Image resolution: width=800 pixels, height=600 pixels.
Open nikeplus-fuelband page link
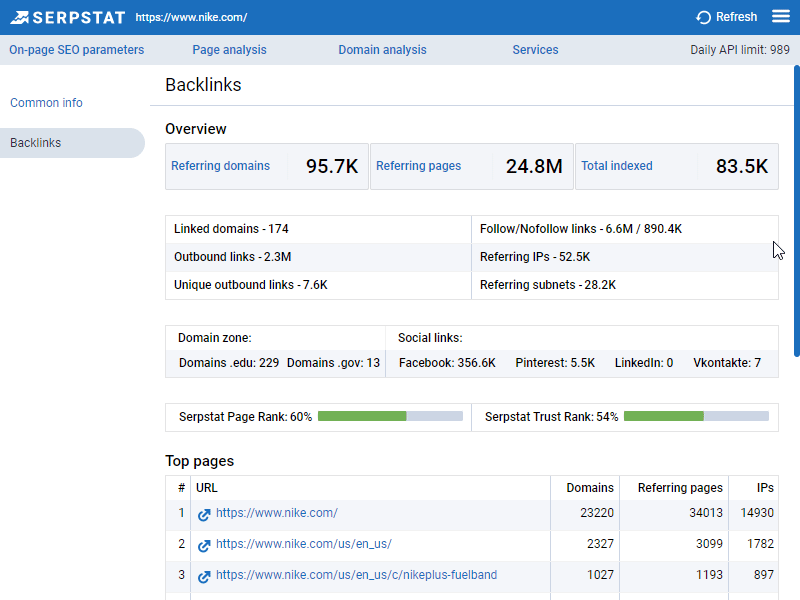356,574
